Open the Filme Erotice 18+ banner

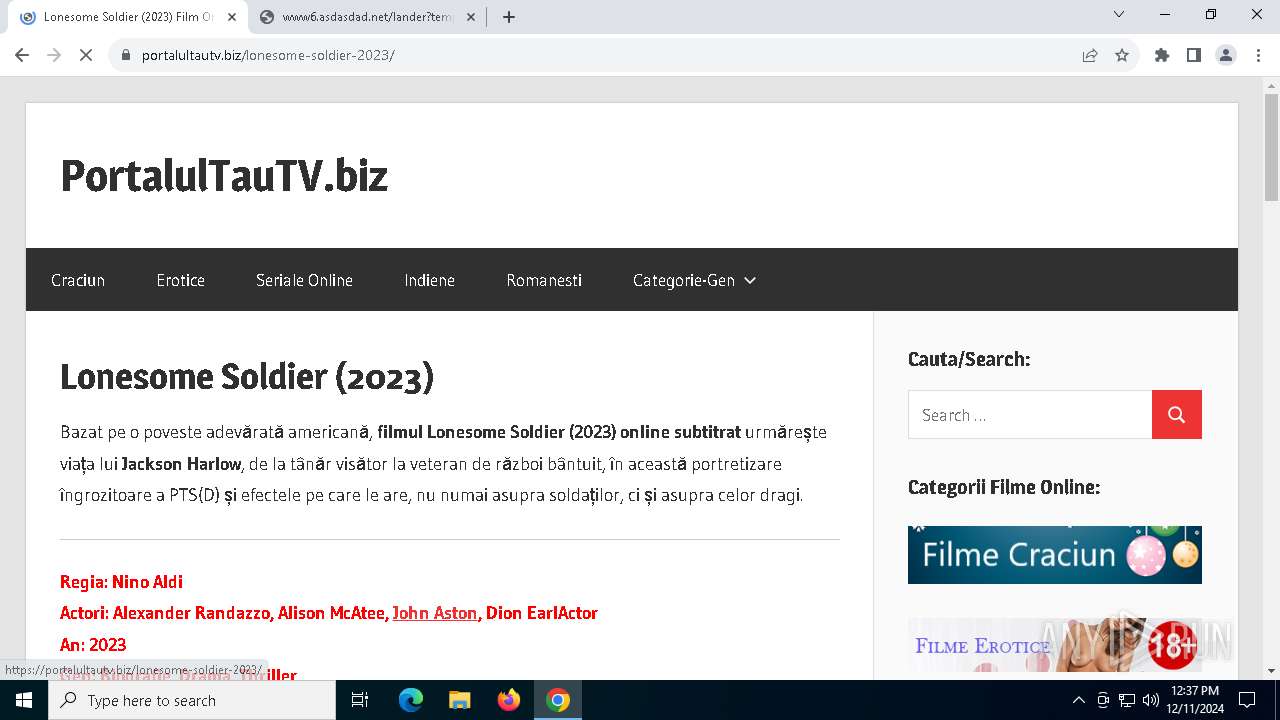pyautogui.click(x=1055, y=645)
